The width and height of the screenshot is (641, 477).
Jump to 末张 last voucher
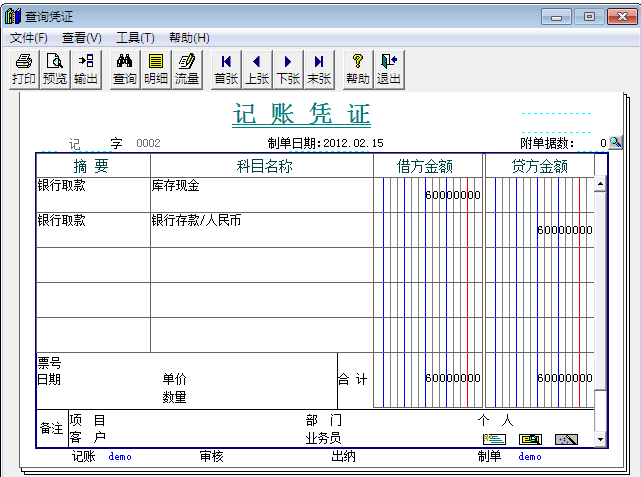[x=319, y=69]
